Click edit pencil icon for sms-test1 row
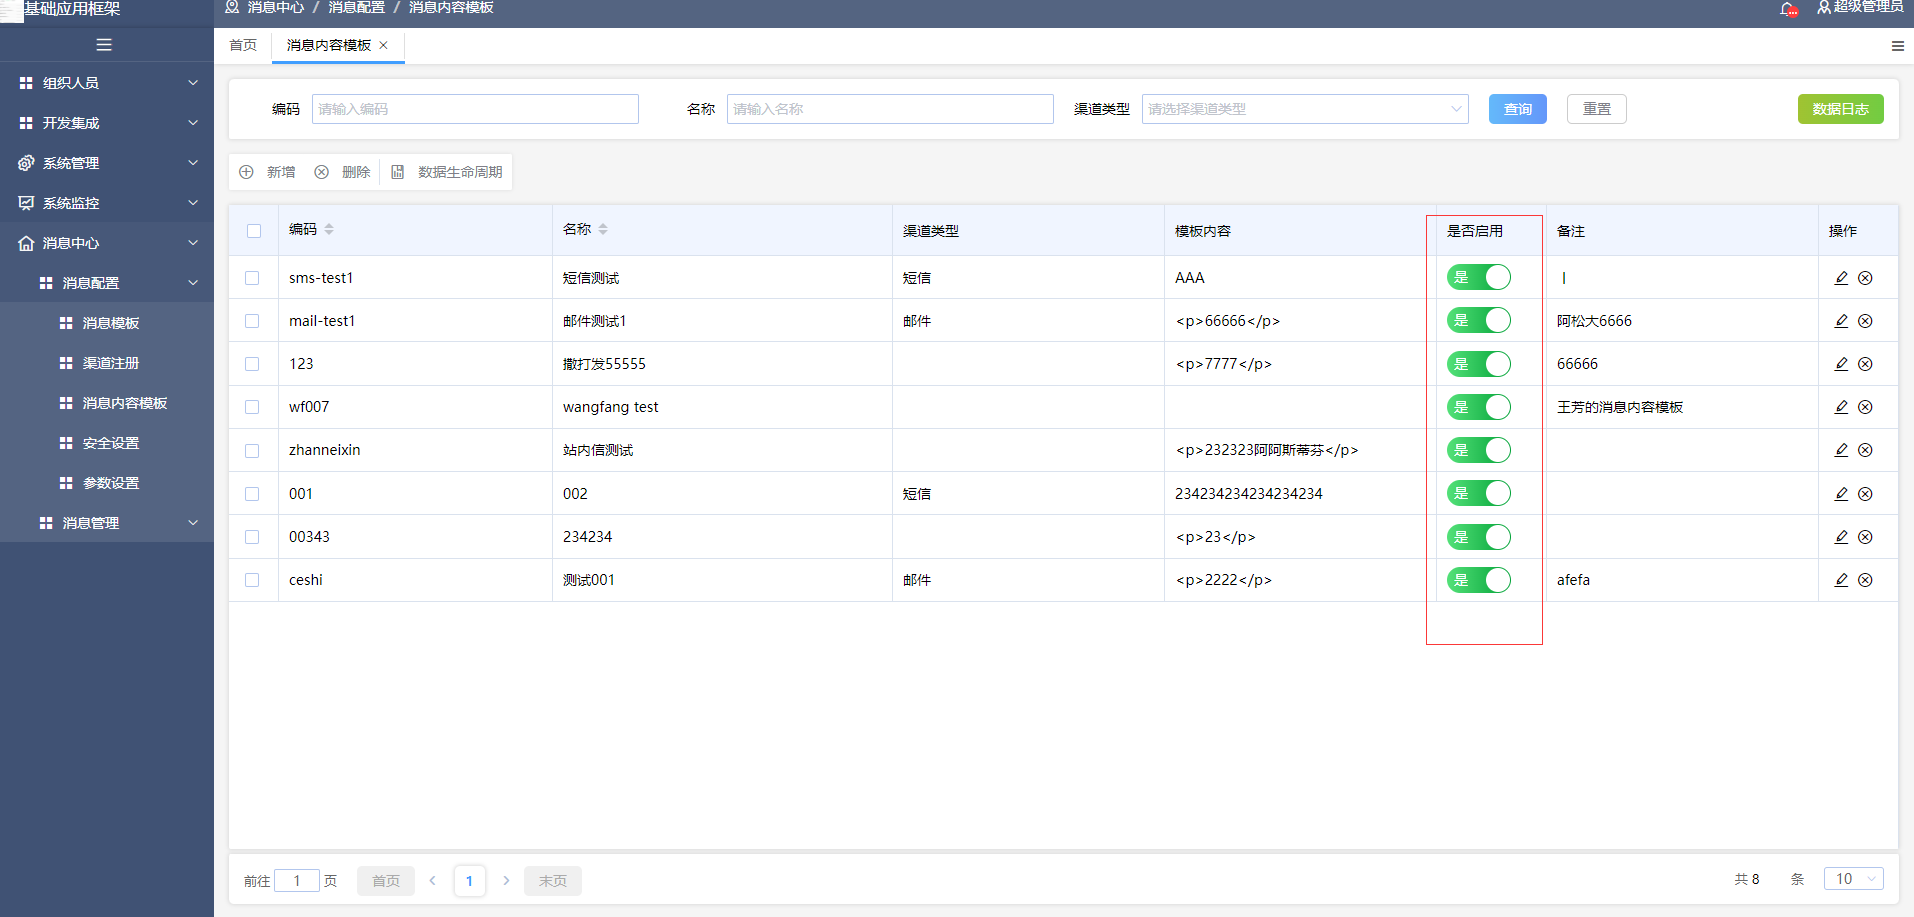This screenshot has width=1914, height=917. (1841, 278)
